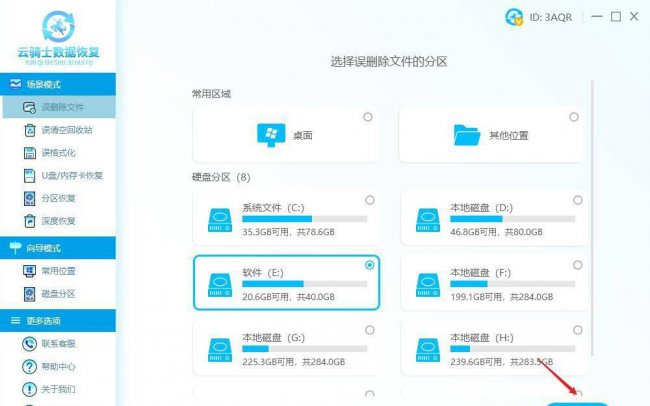
Task: Click the recycle bin icon for 误清空回收站
Action: (29, 130)
